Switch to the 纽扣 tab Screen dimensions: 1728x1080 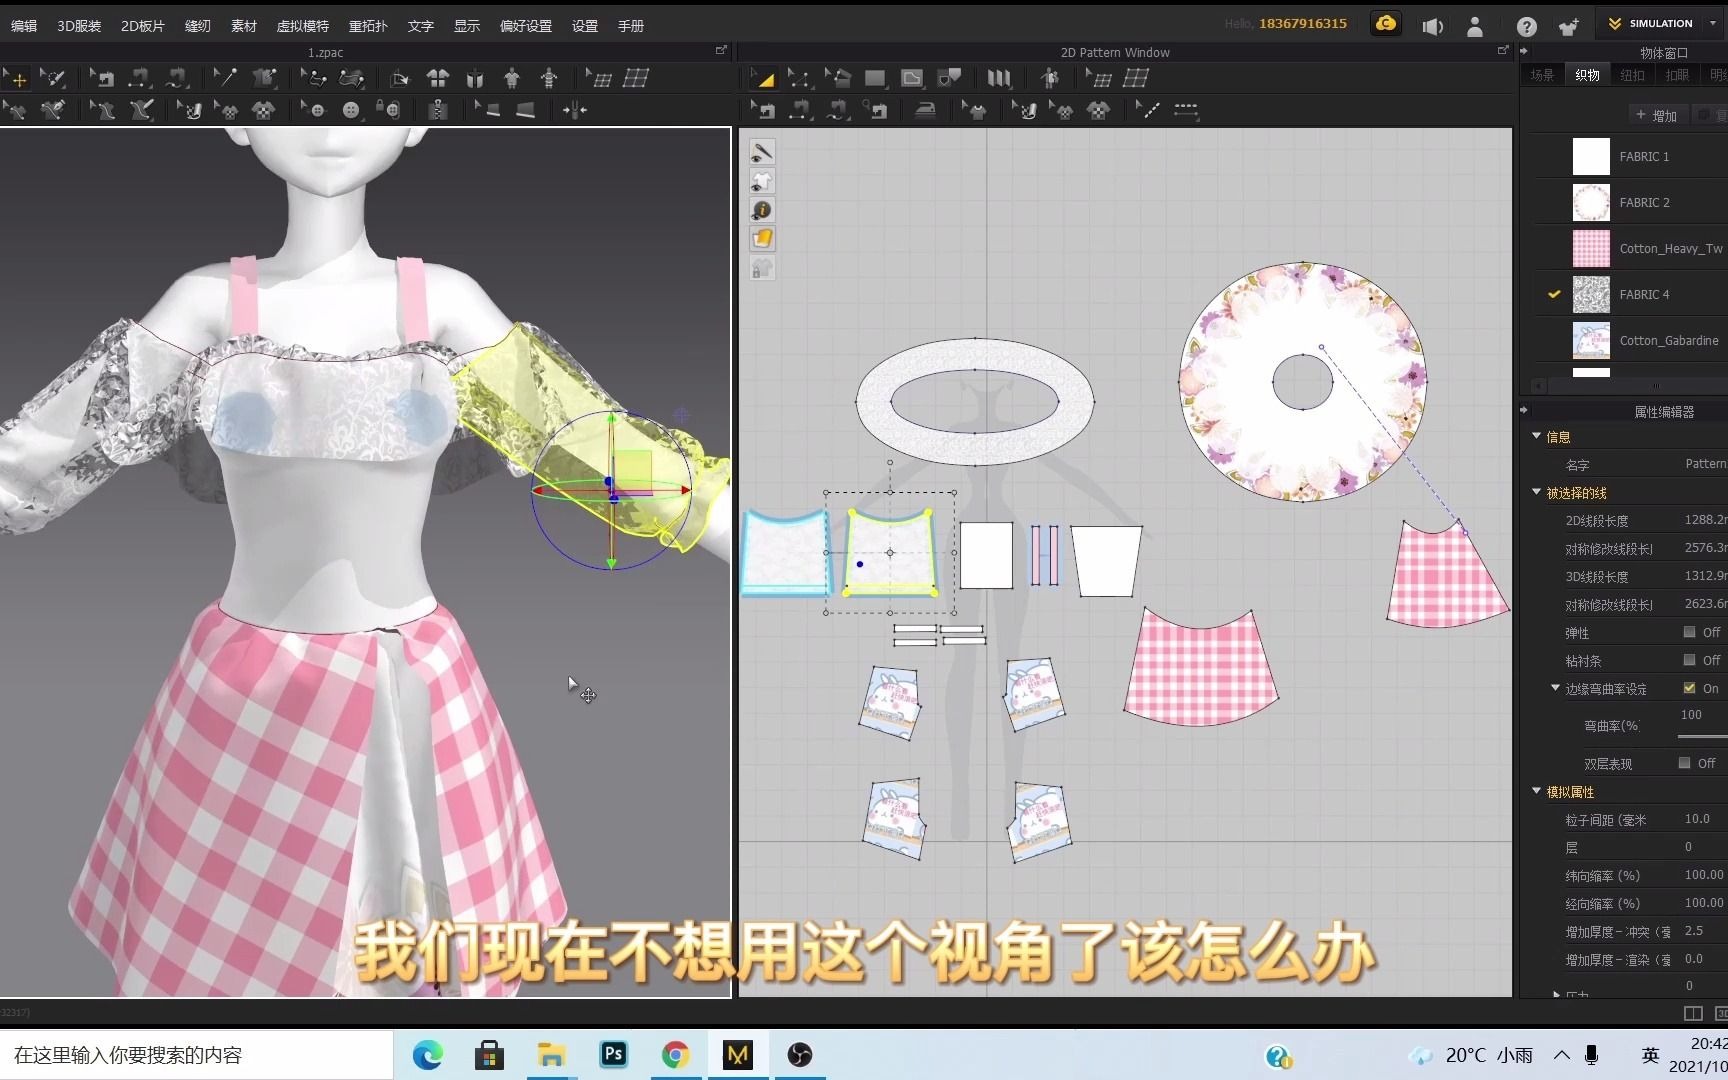(1632, 75)
